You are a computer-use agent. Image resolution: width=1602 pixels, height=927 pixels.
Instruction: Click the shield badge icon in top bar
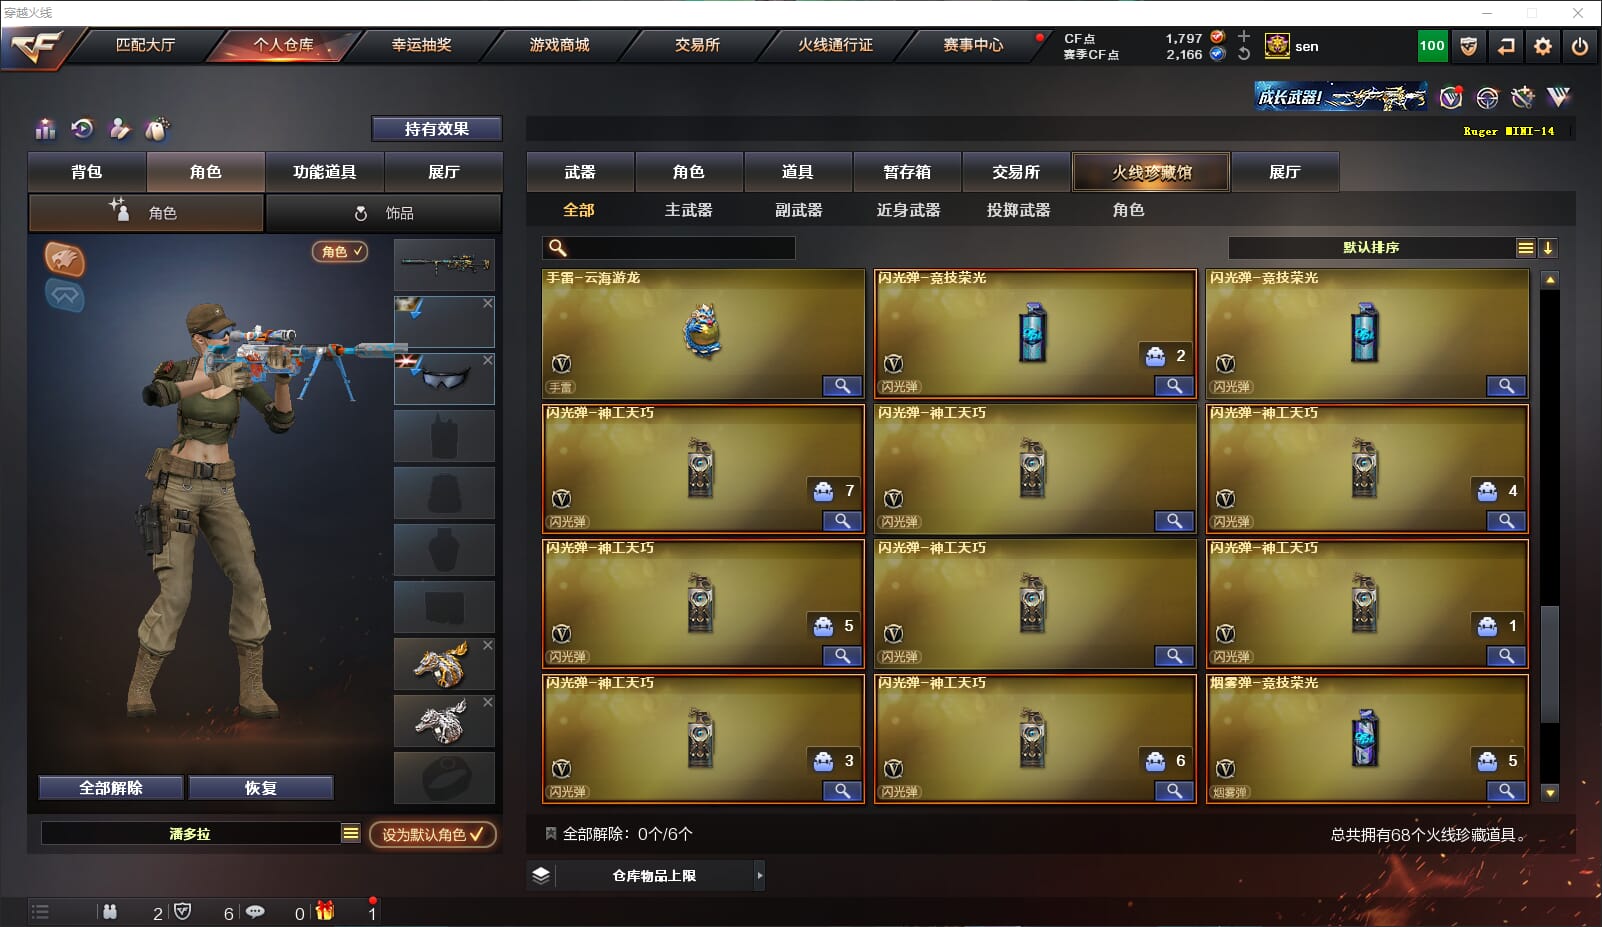1469,46
